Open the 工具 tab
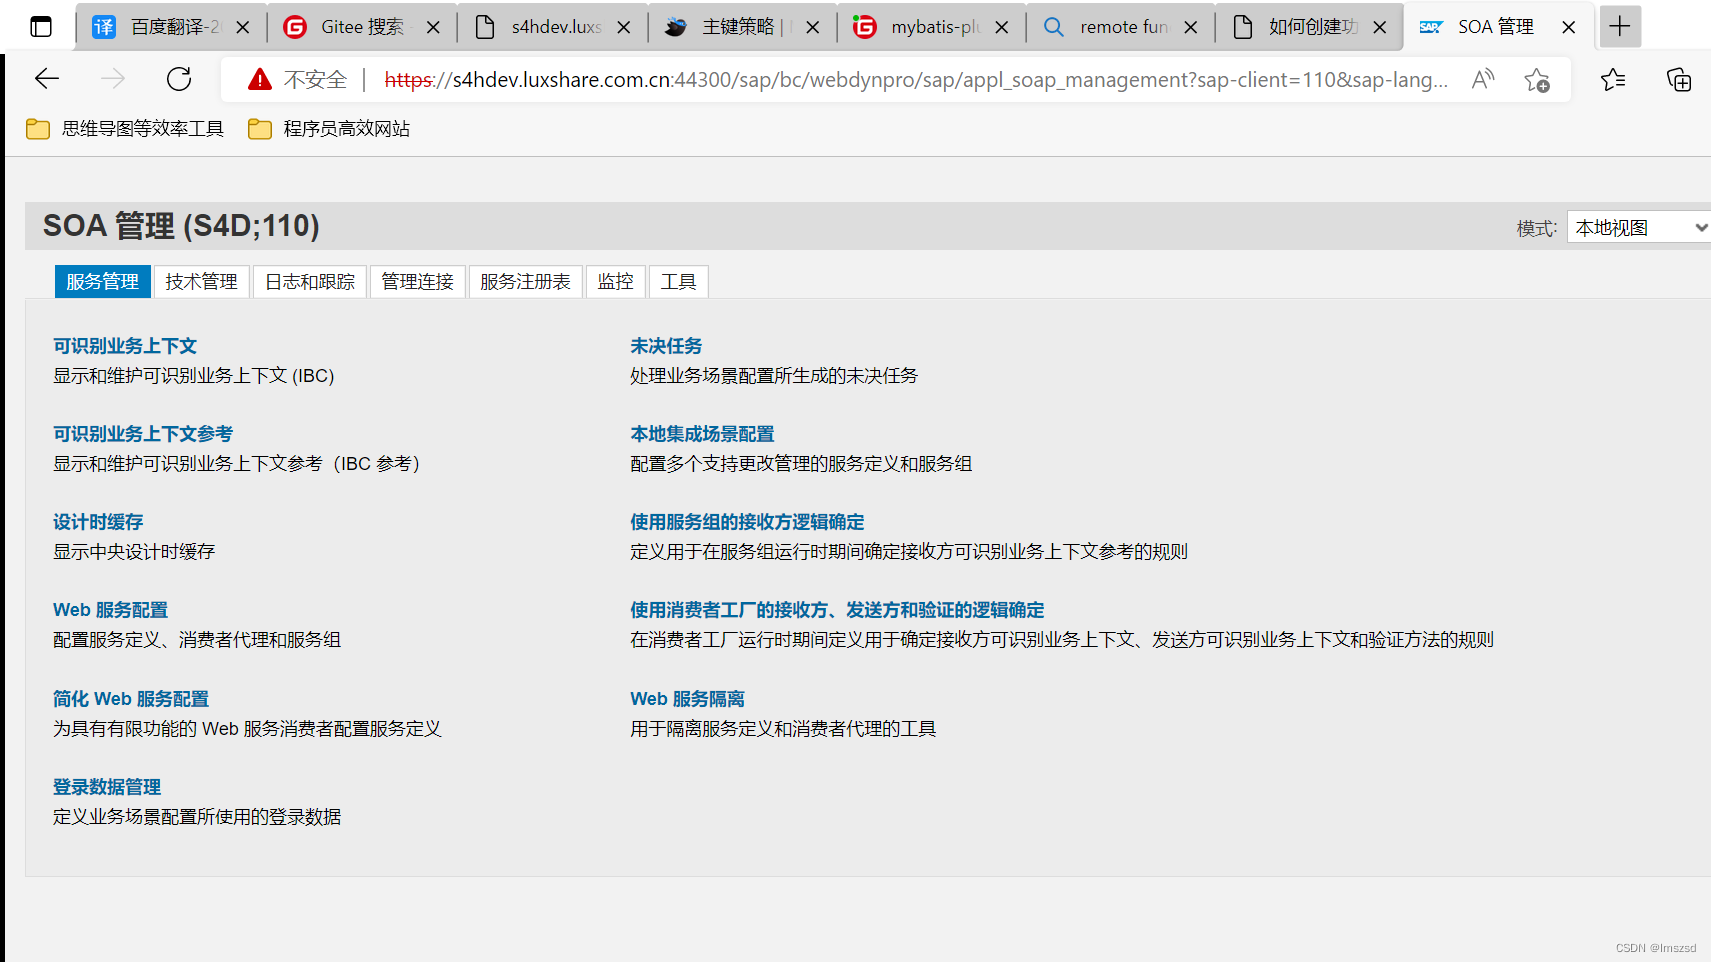This screenshot has width=1711, height=962. click(678, 281)
